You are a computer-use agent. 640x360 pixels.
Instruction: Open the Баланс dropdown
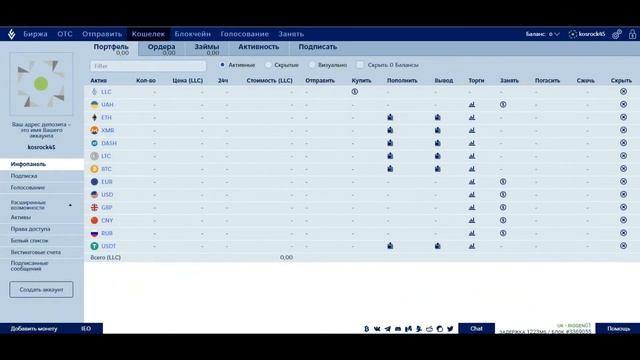(x=542, y=34)
